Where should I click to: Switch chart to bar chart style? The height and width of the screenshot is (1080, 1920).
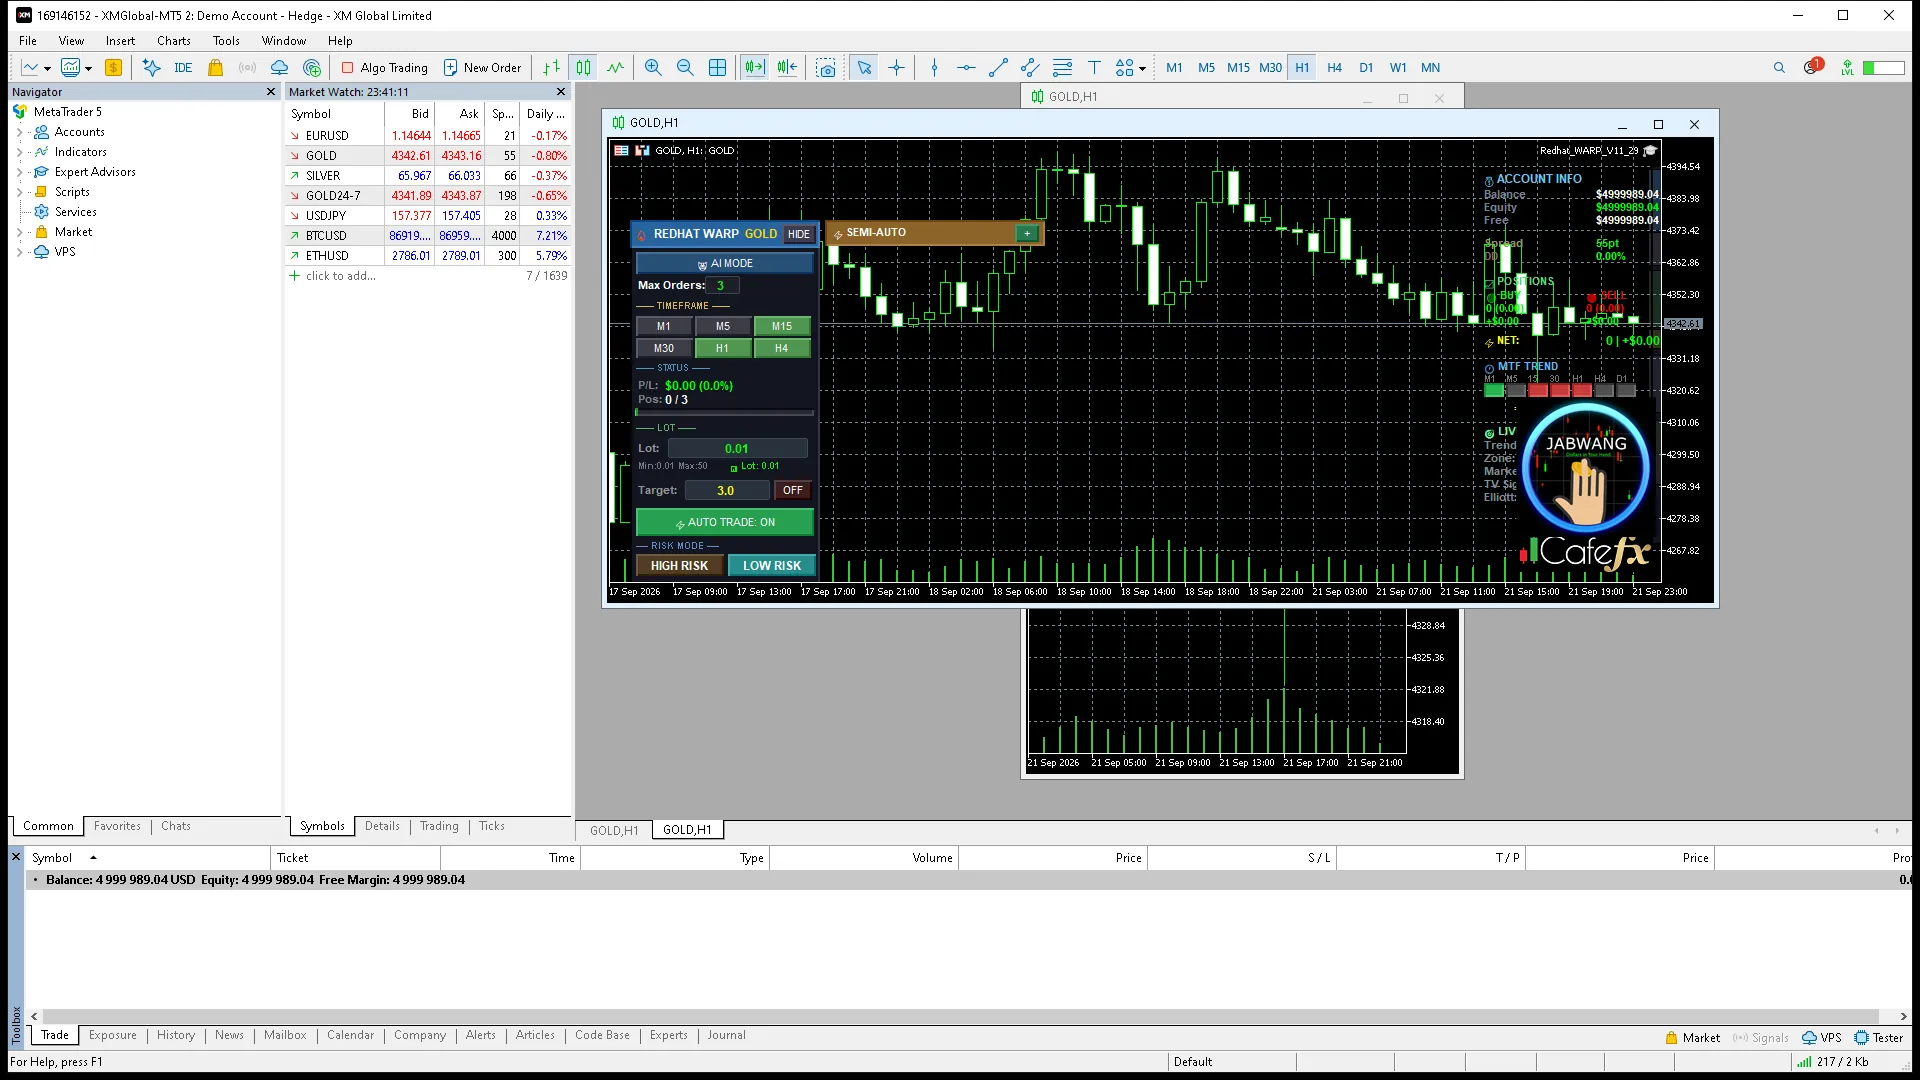click(x=551, y=68)
